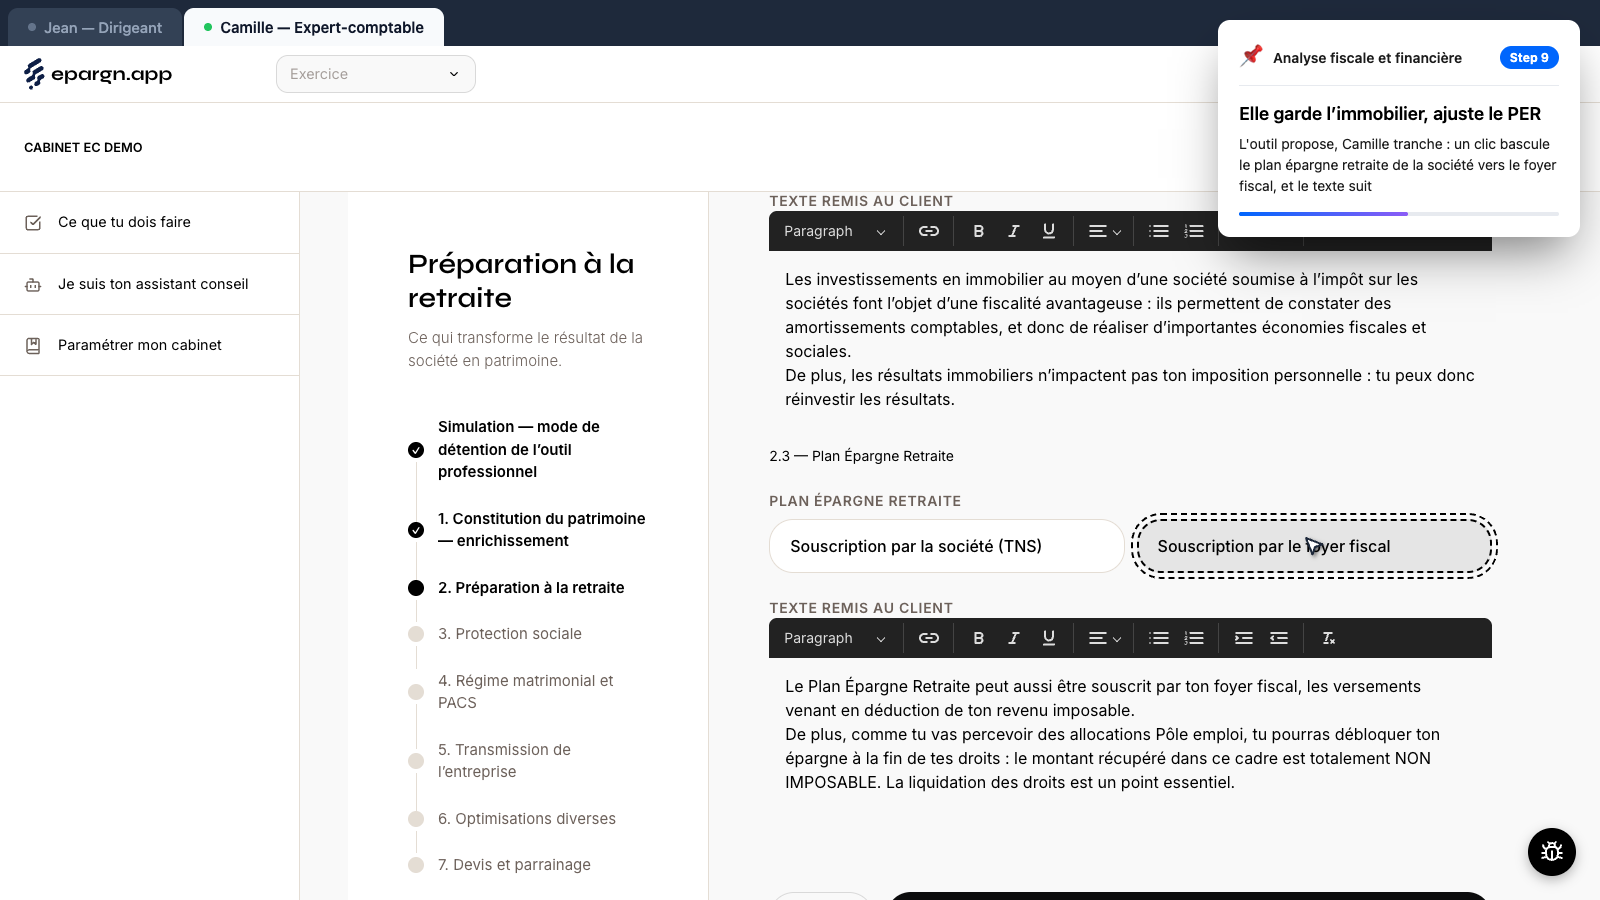
Task: Click into the Plan Épargne Retraite text editor
Action: (x=1130, y=734)
